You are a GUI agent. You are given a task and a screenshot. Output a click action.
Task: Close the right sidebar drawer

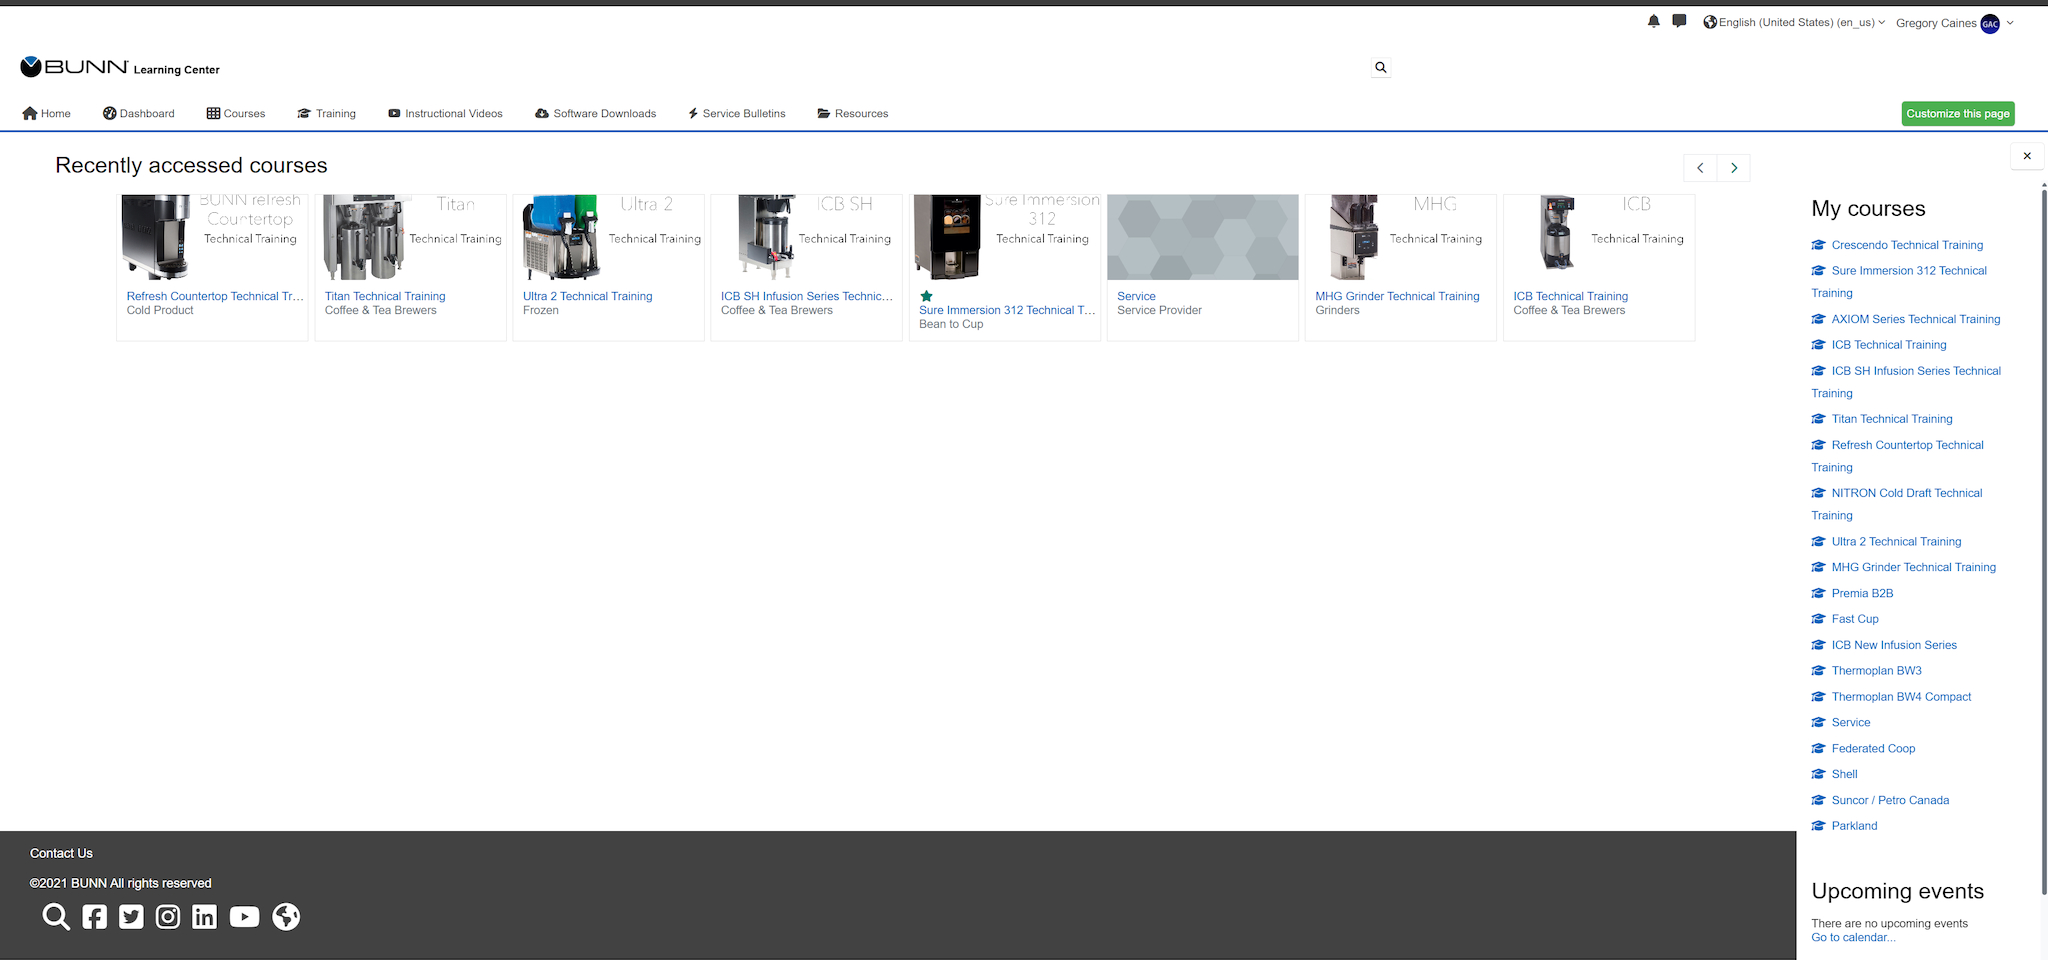(2026, 156)
